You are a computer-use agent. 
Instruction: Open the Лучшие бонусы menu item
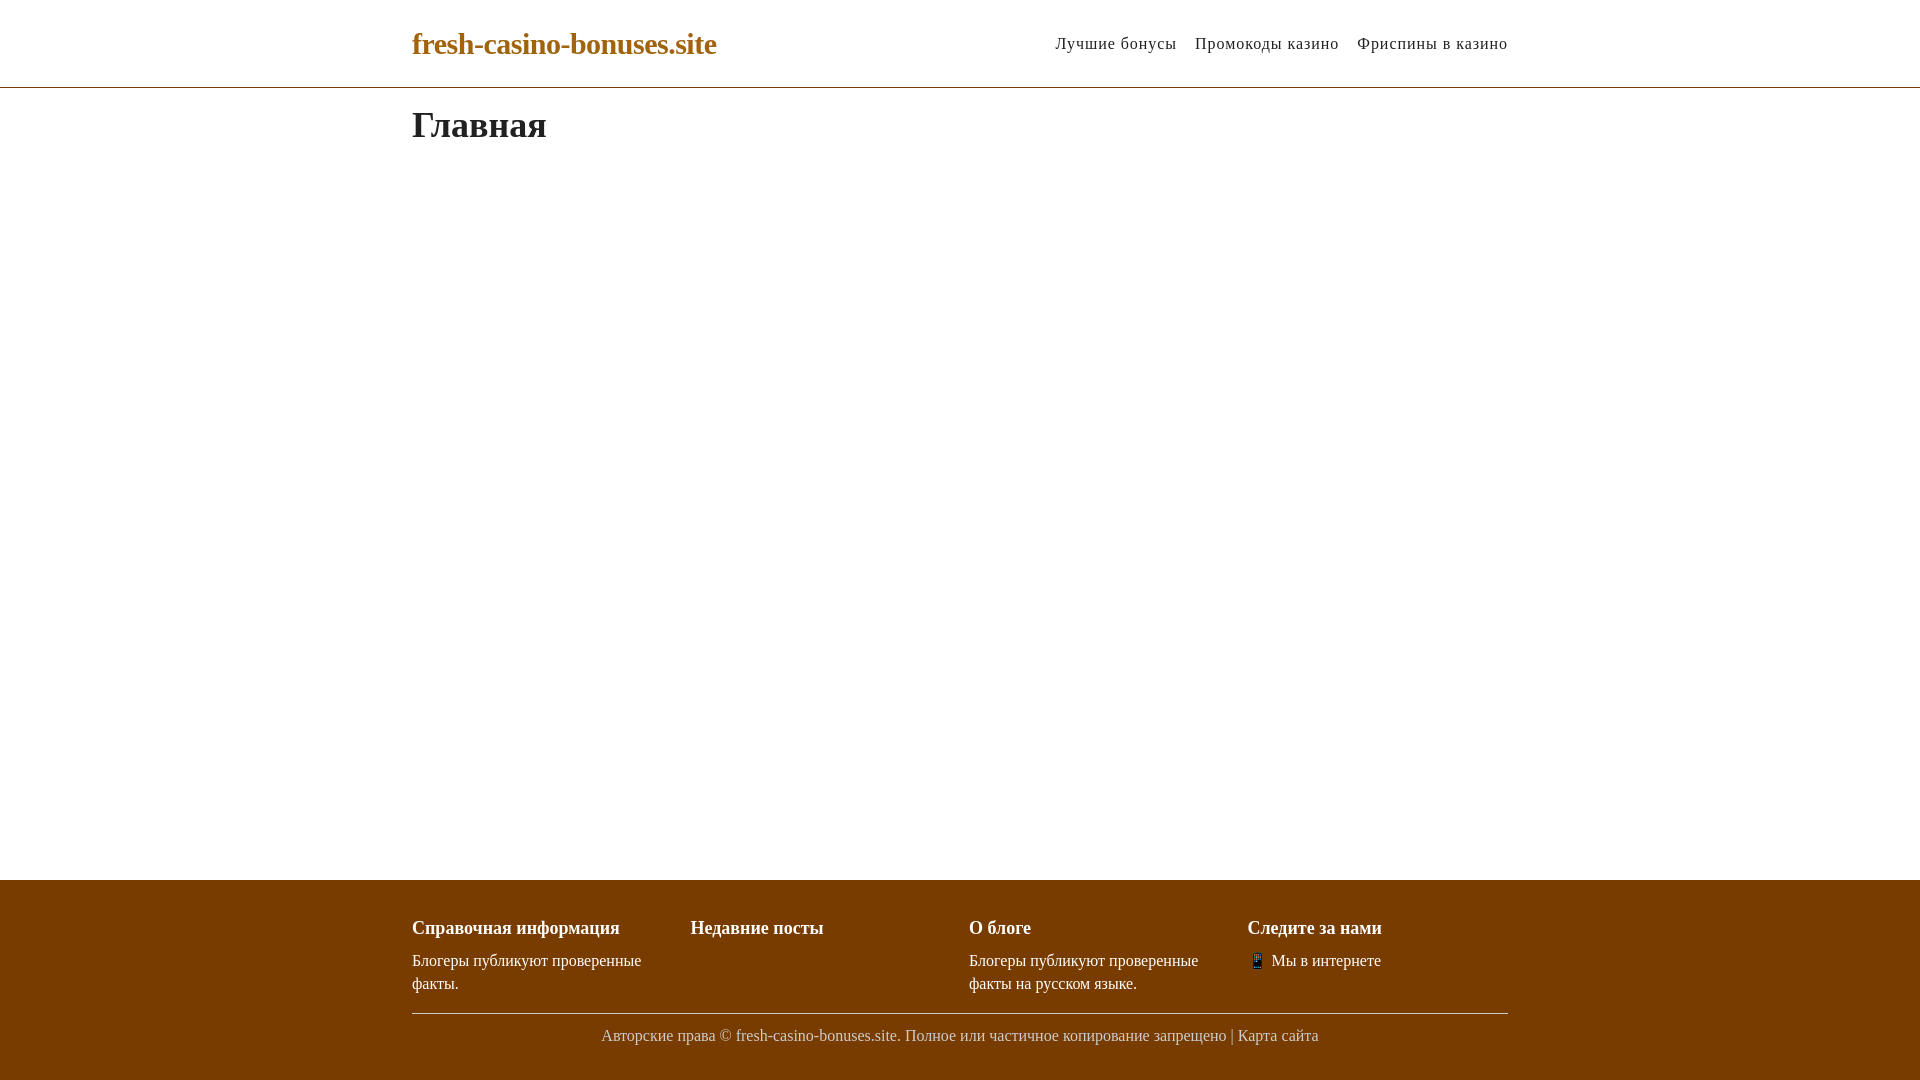pos(1116,44)
